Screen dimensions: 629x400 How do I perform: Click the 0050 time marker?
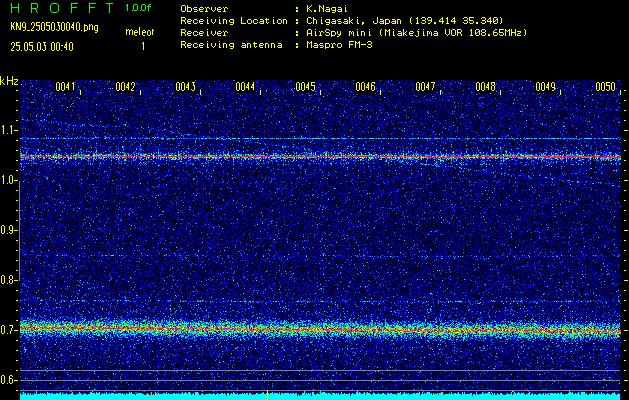pyautogui.click(x=605, y=87)
